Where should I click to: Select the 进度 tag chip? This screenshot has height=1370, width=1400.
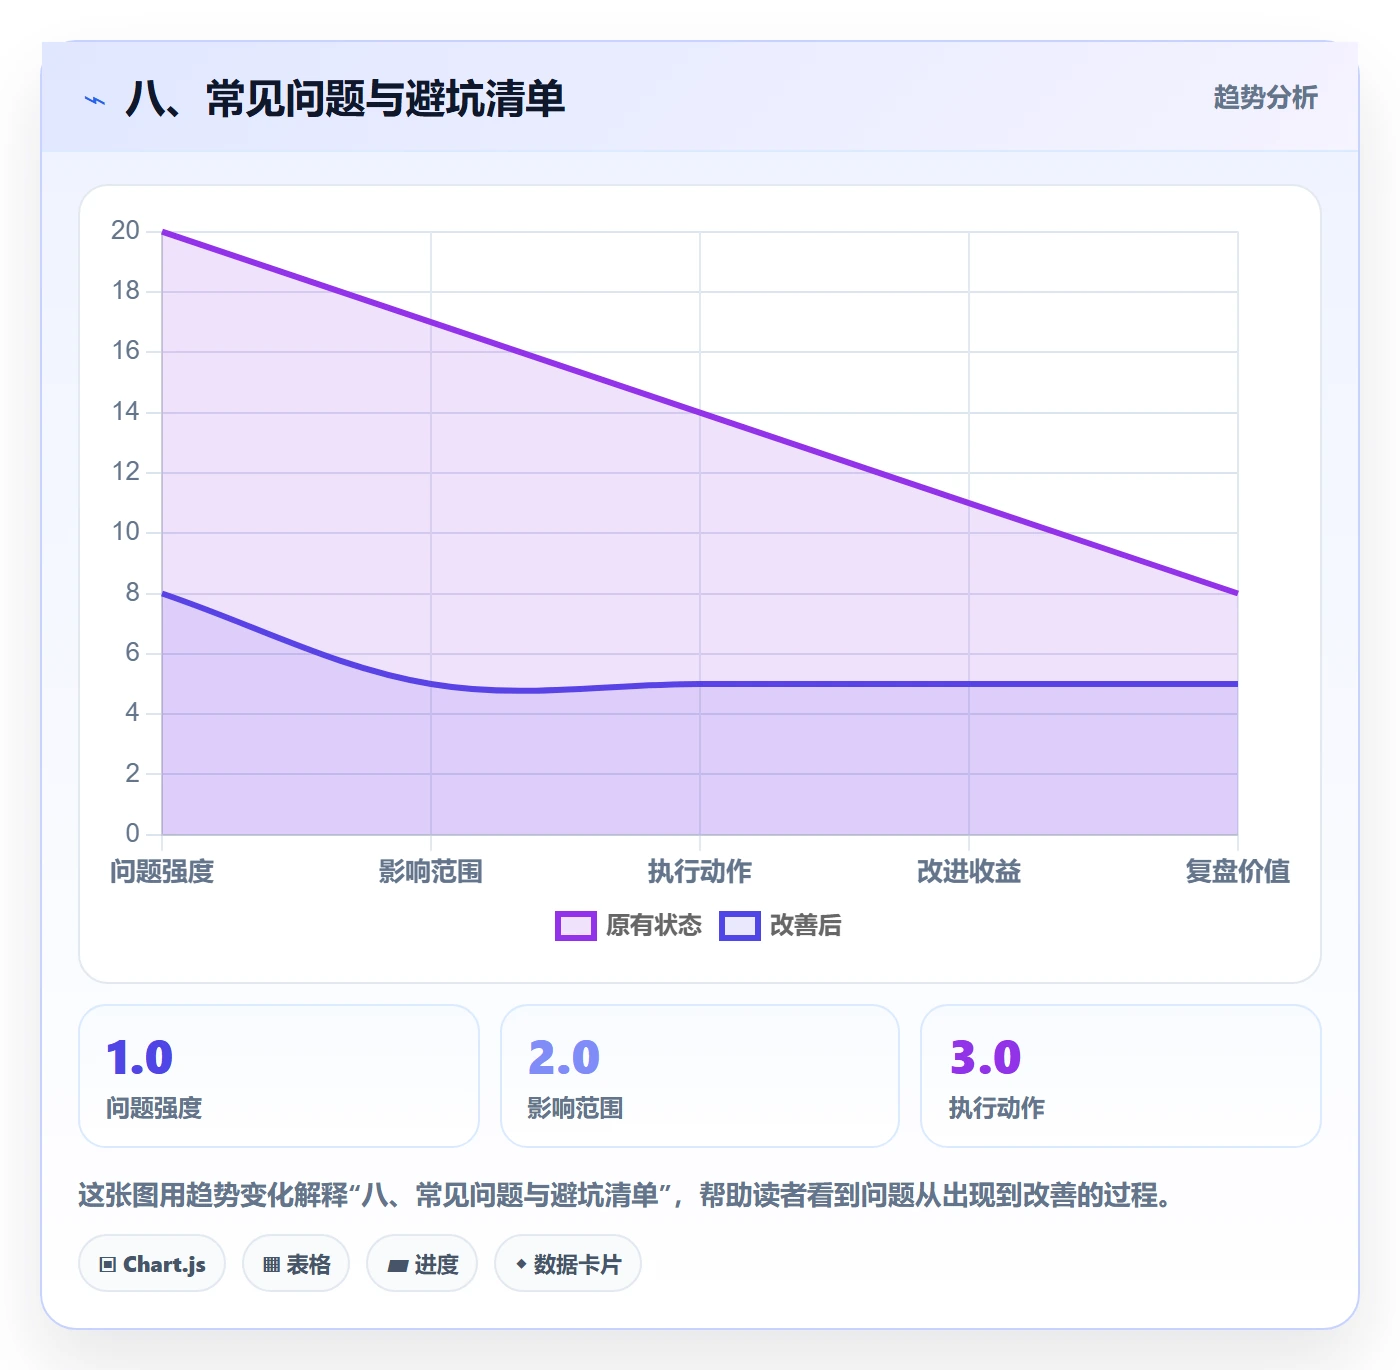422,1264
